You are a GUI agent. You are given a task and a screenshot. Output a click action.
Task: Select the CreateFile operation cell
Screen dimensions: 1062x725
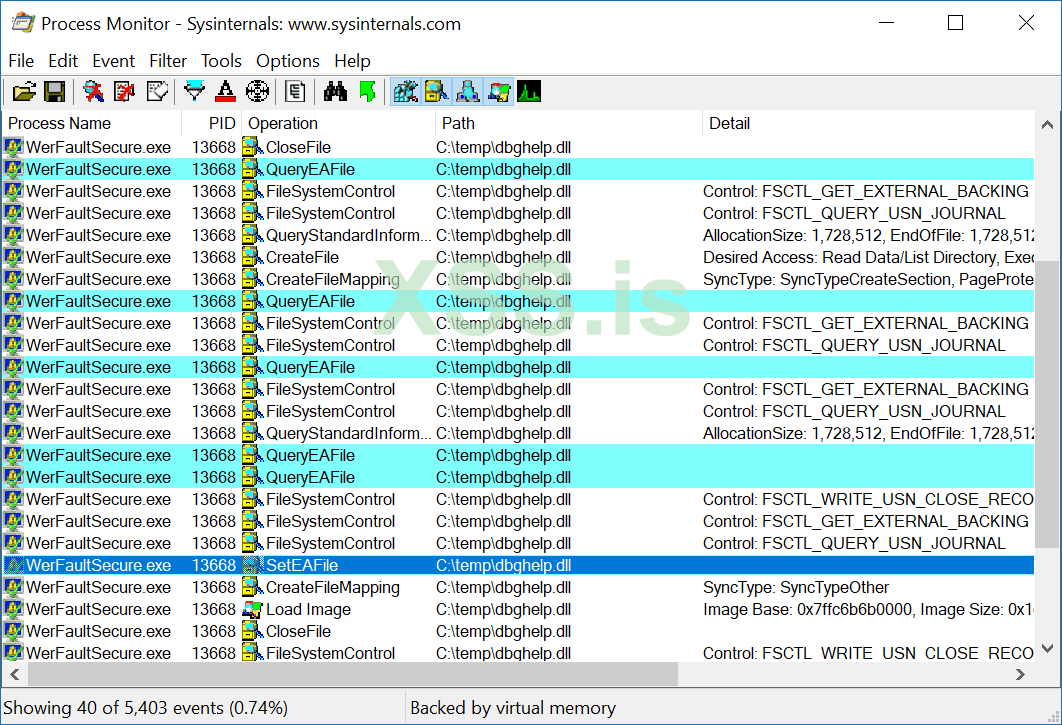tap(302, 257)
